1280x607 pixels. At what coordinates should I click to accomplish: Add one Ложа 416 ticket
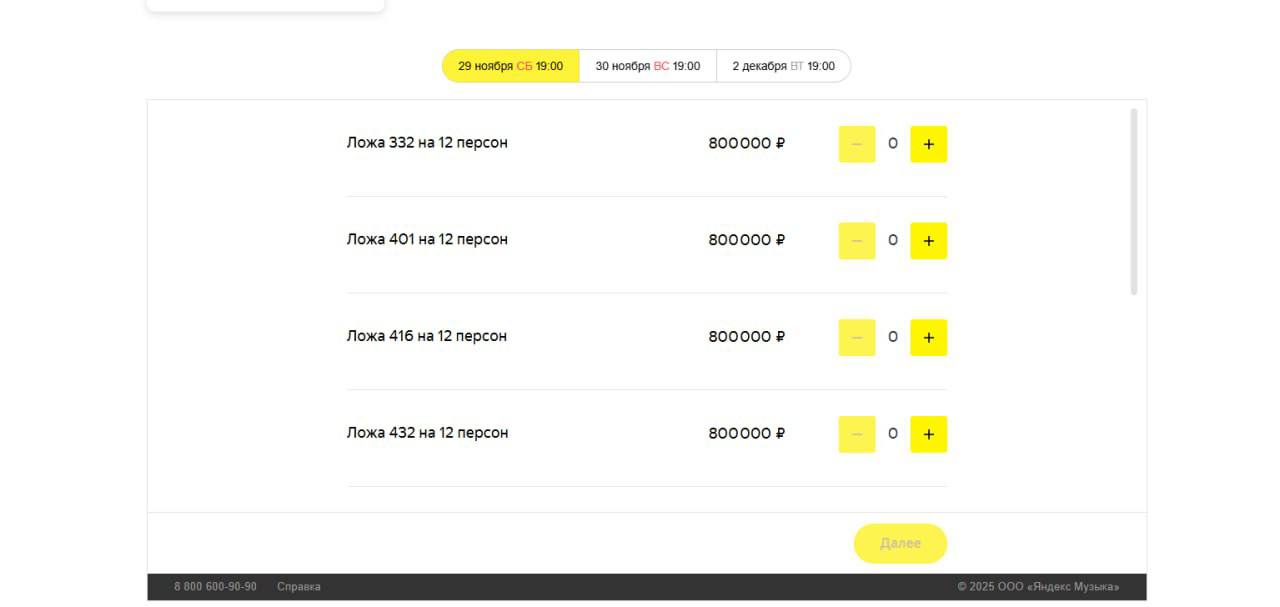928,337
